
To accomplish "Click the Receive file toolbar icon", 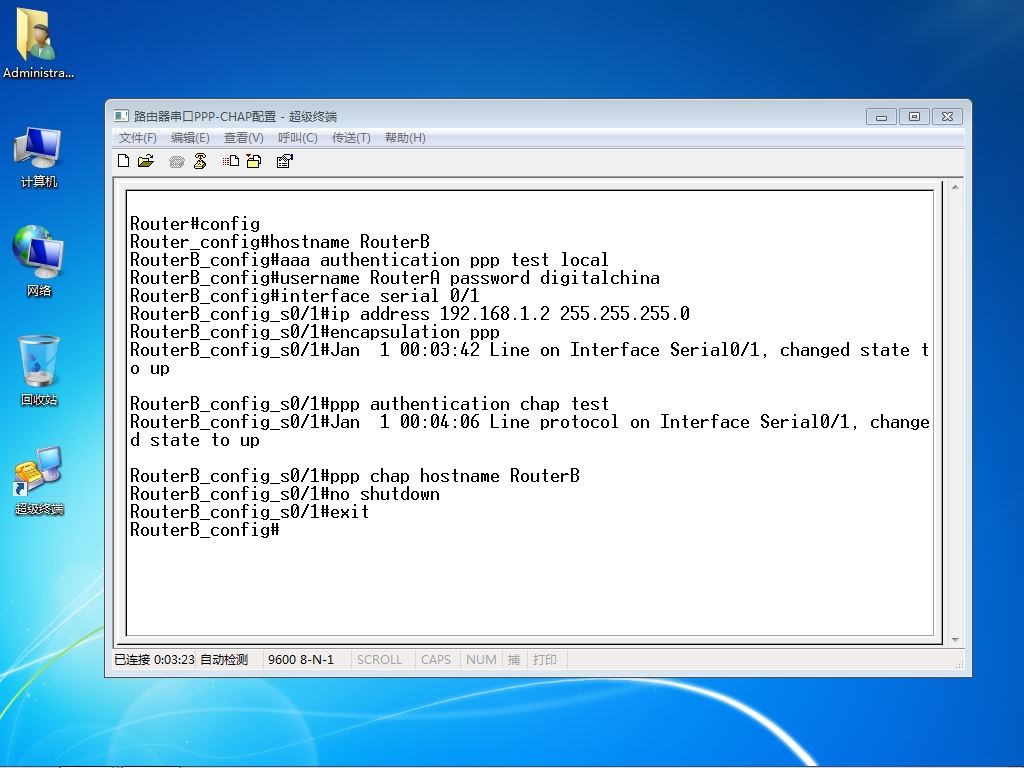I will 254,161.
